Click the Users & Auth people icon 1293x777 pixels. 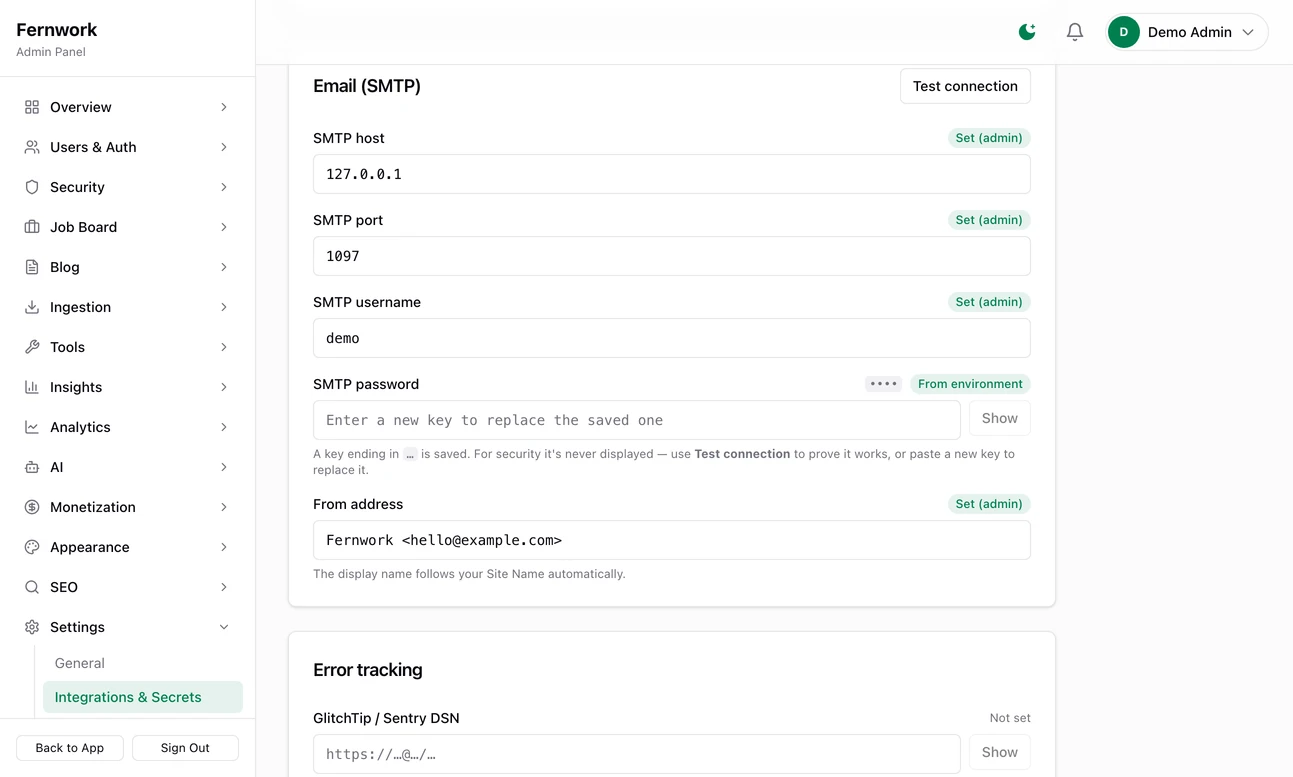(x=32, y=147)
